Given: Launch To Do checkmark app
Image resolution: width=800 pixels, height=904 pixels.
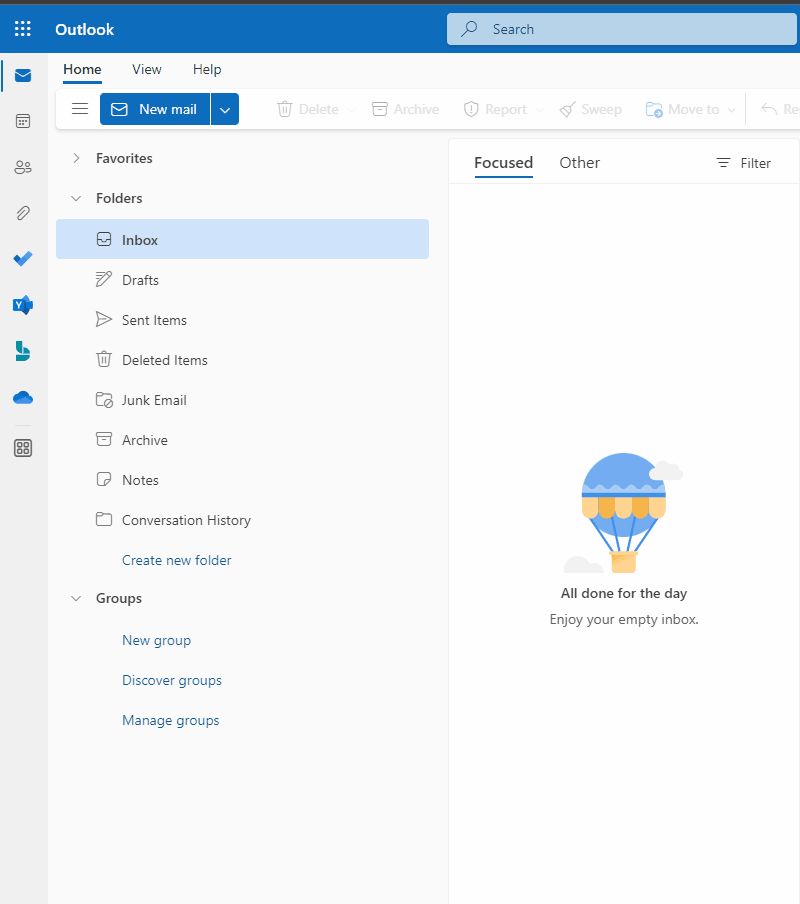Looking at the screenshot, I should click(23, 259).
